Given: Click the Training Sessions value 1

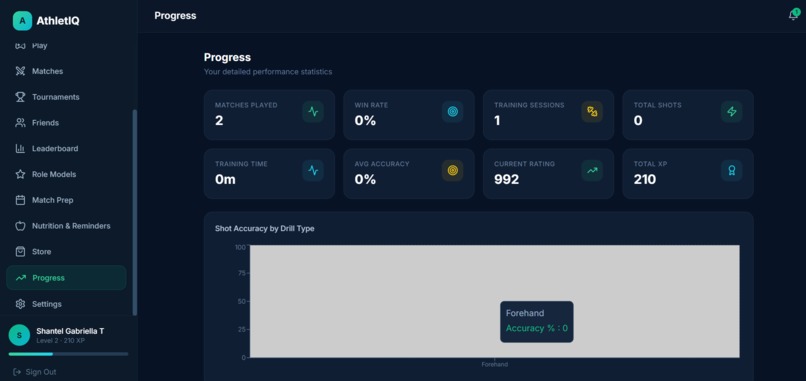Looking at the screenshot, I should tap(497, 121).
